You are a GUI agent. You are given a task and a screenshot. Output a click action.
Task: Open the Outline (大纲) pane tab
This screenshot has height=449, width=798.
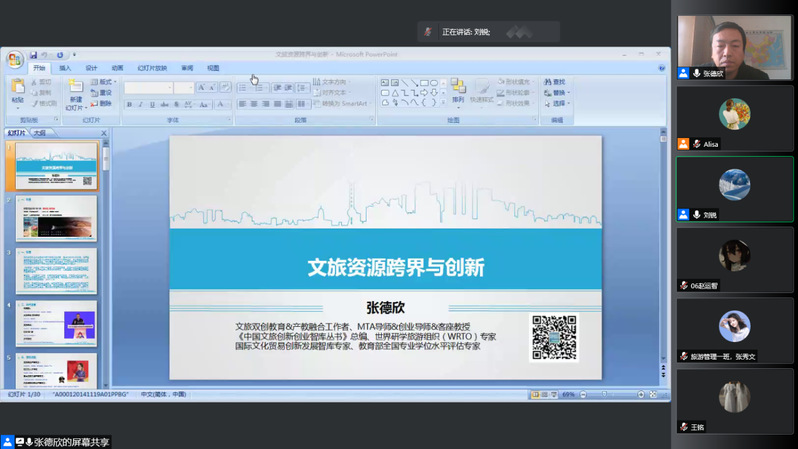40,133
